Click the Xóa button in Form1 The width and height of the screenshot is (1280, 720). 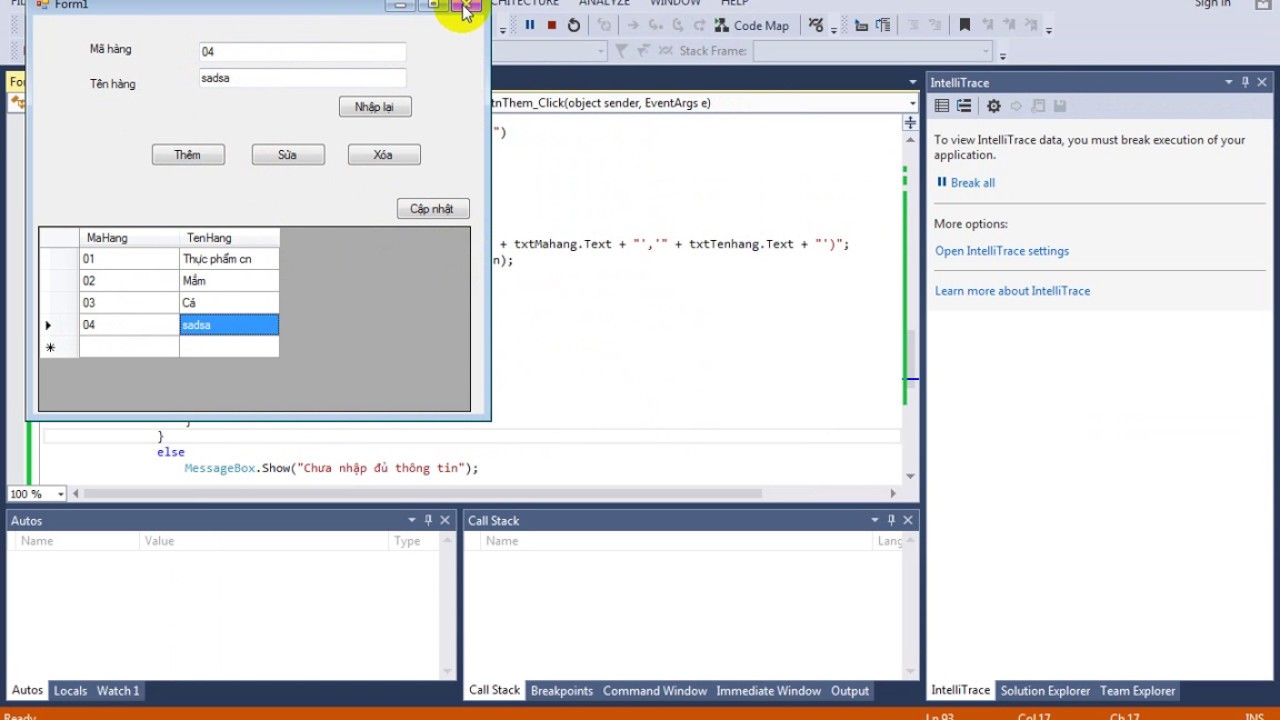384,155
